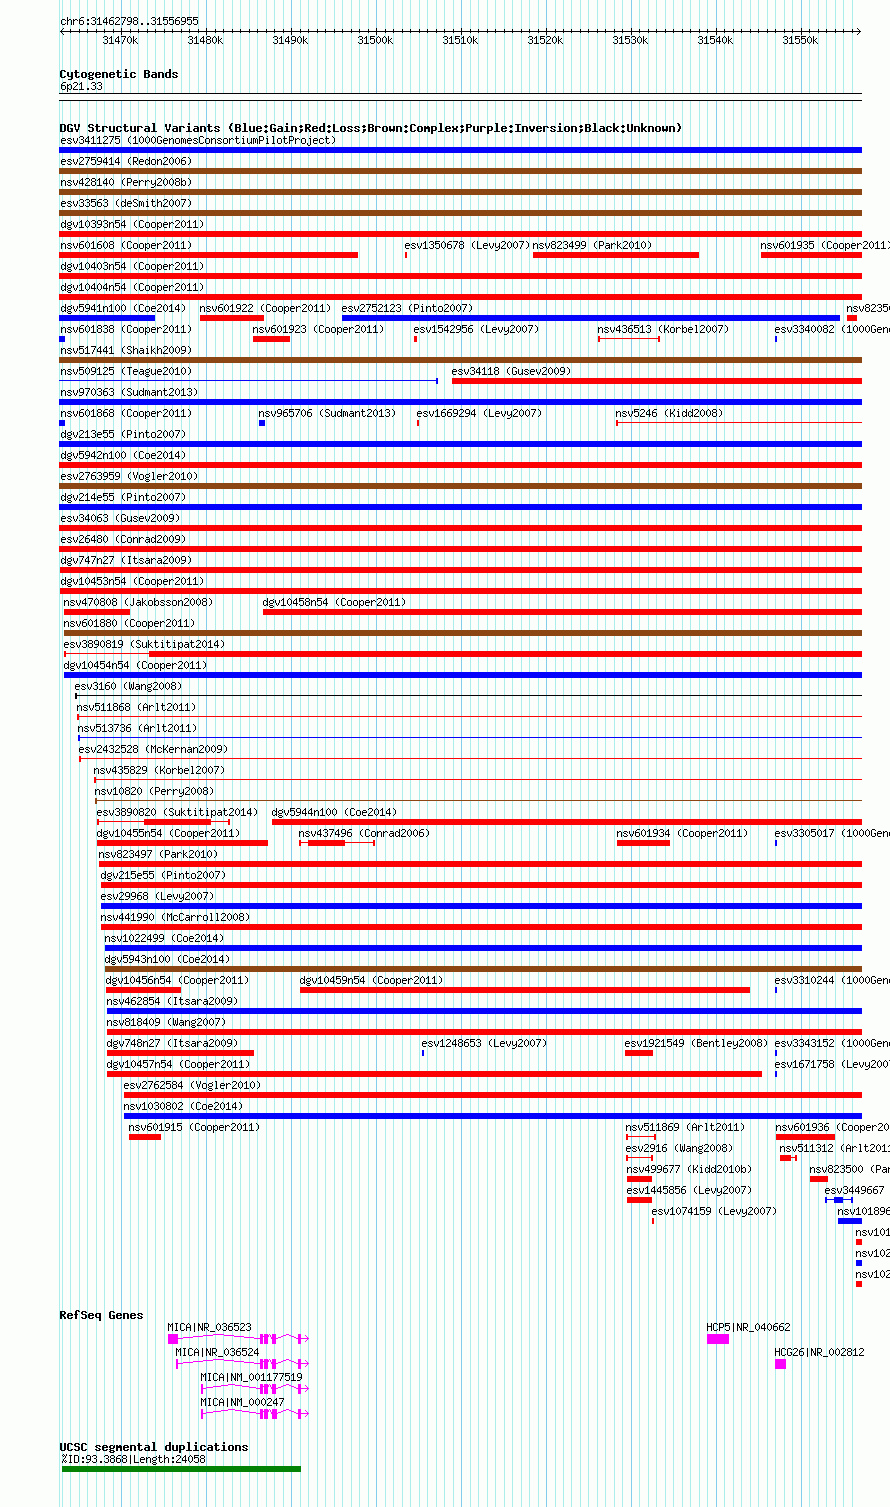Open nsv428140 (Perry2008b) variant
The image size is (890, 1507).
point(125,182)
